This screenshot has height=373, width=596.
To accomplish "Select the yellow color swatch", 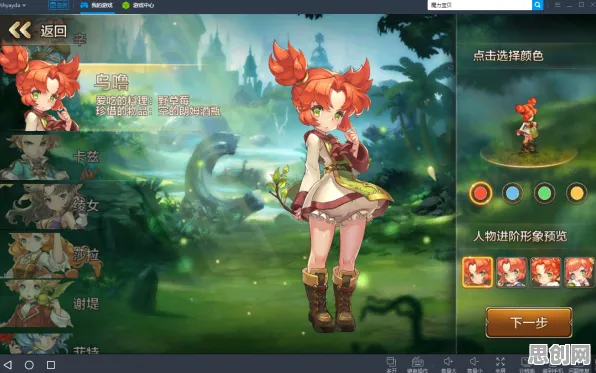I will click(576, 193).
